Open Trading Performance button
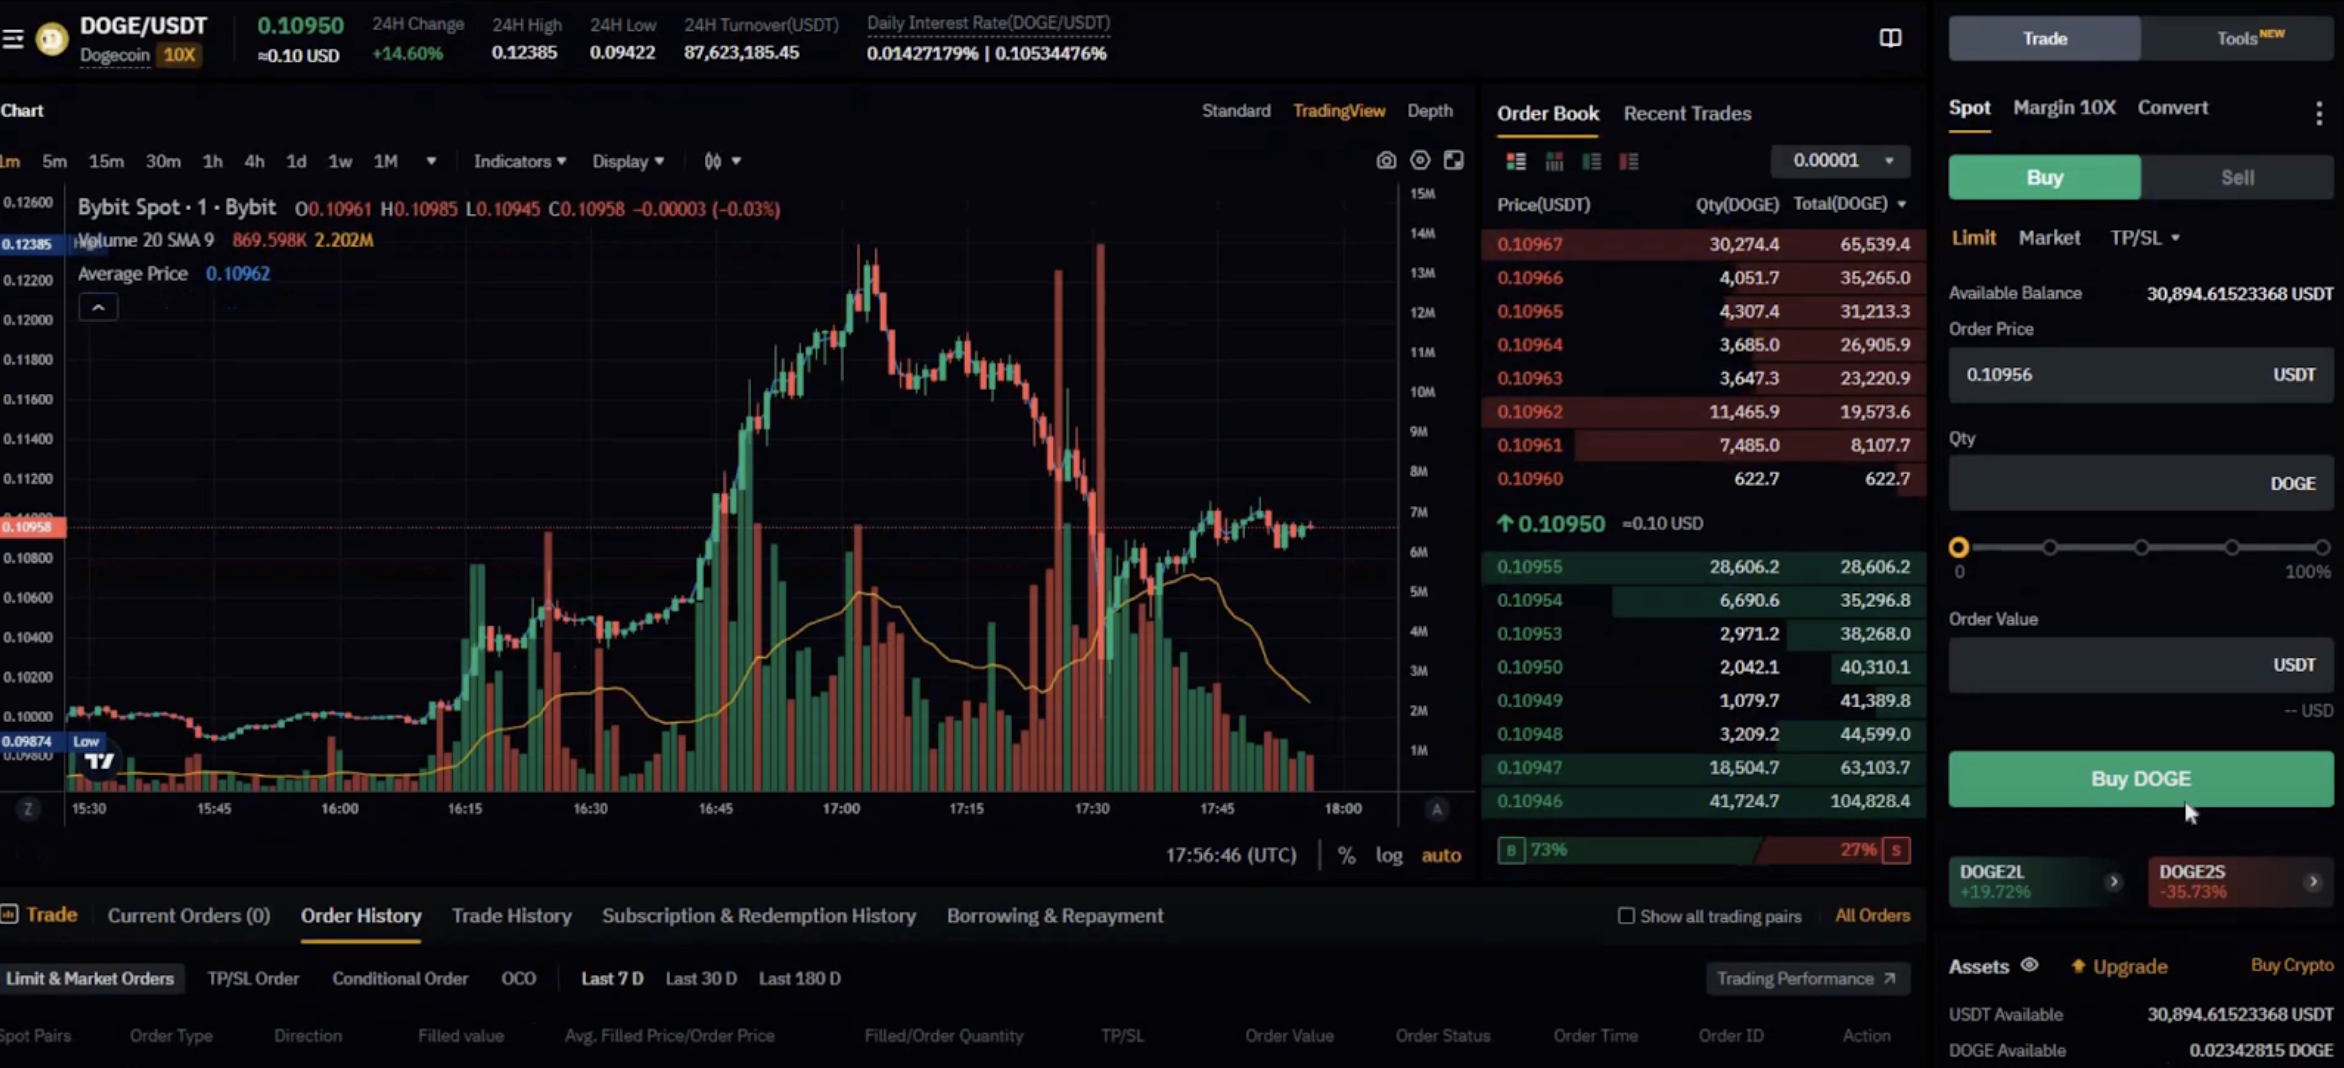 click(1806, 979)
